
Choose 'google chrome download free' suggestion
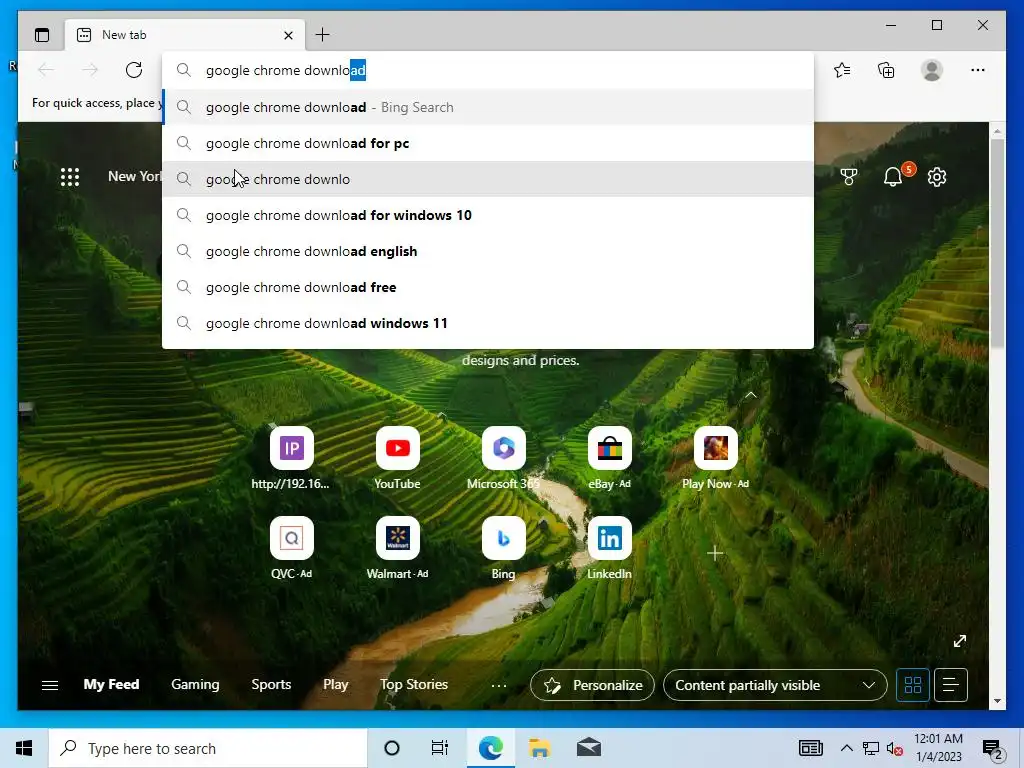488,287
